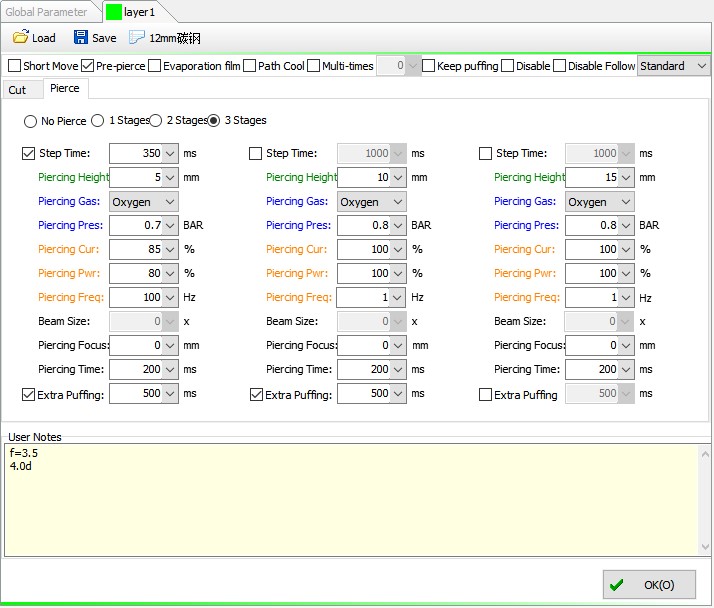The width and height of the screenshot is (714, 608).
Task: Enable second stage Step Time checkbox
Action: coord(255,153)
